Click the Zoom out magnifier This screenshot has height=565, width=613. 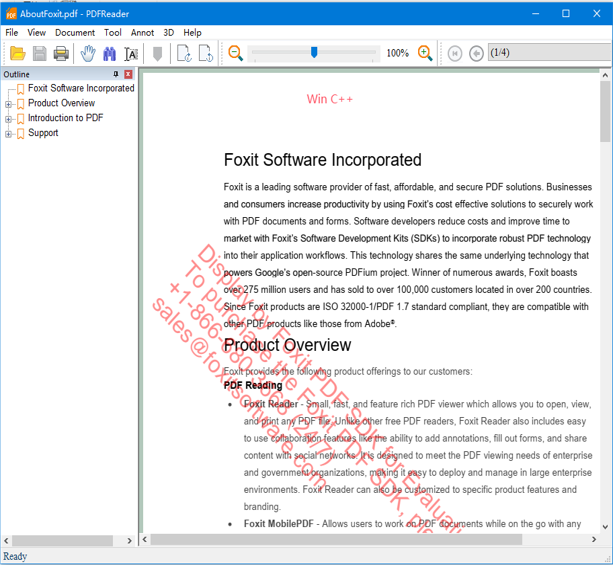[x=236, y=53]
